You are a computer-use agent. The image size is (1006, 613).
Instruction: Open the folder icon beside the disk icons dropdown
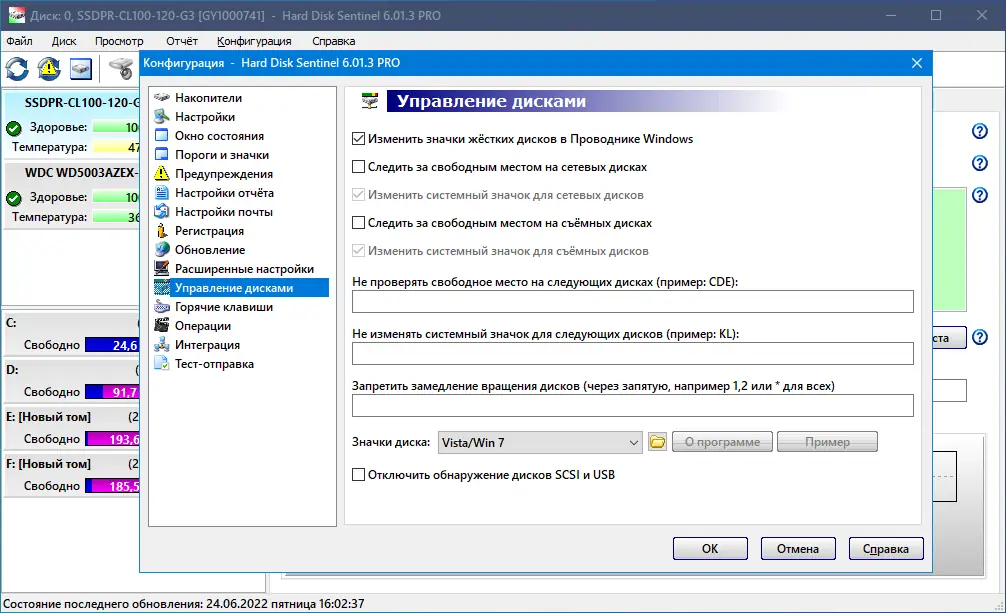(657, 441)
